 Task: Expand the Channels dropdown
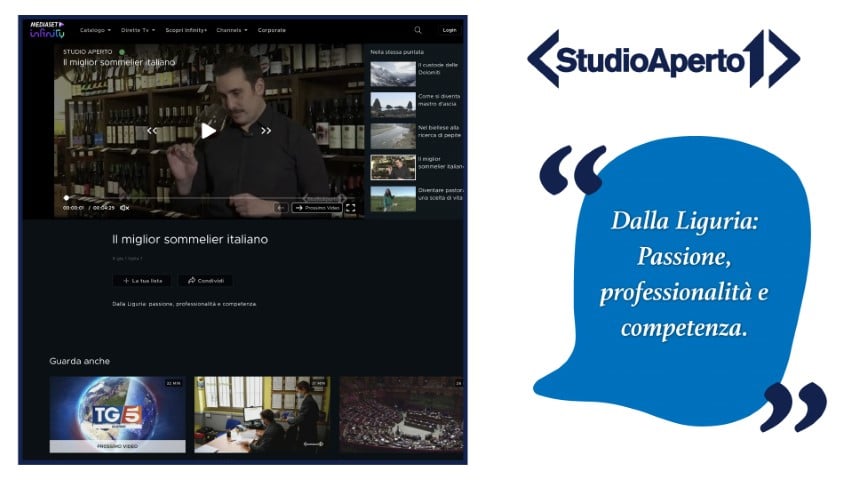coord(232,30)
